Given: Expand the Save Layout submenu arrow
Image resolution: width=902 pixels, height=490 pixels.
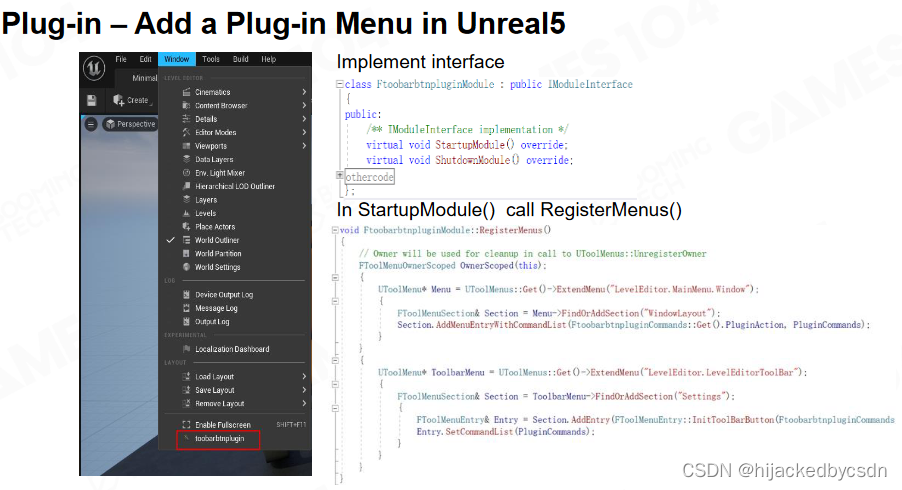Looking at the screenshot, I should point(304,390).
